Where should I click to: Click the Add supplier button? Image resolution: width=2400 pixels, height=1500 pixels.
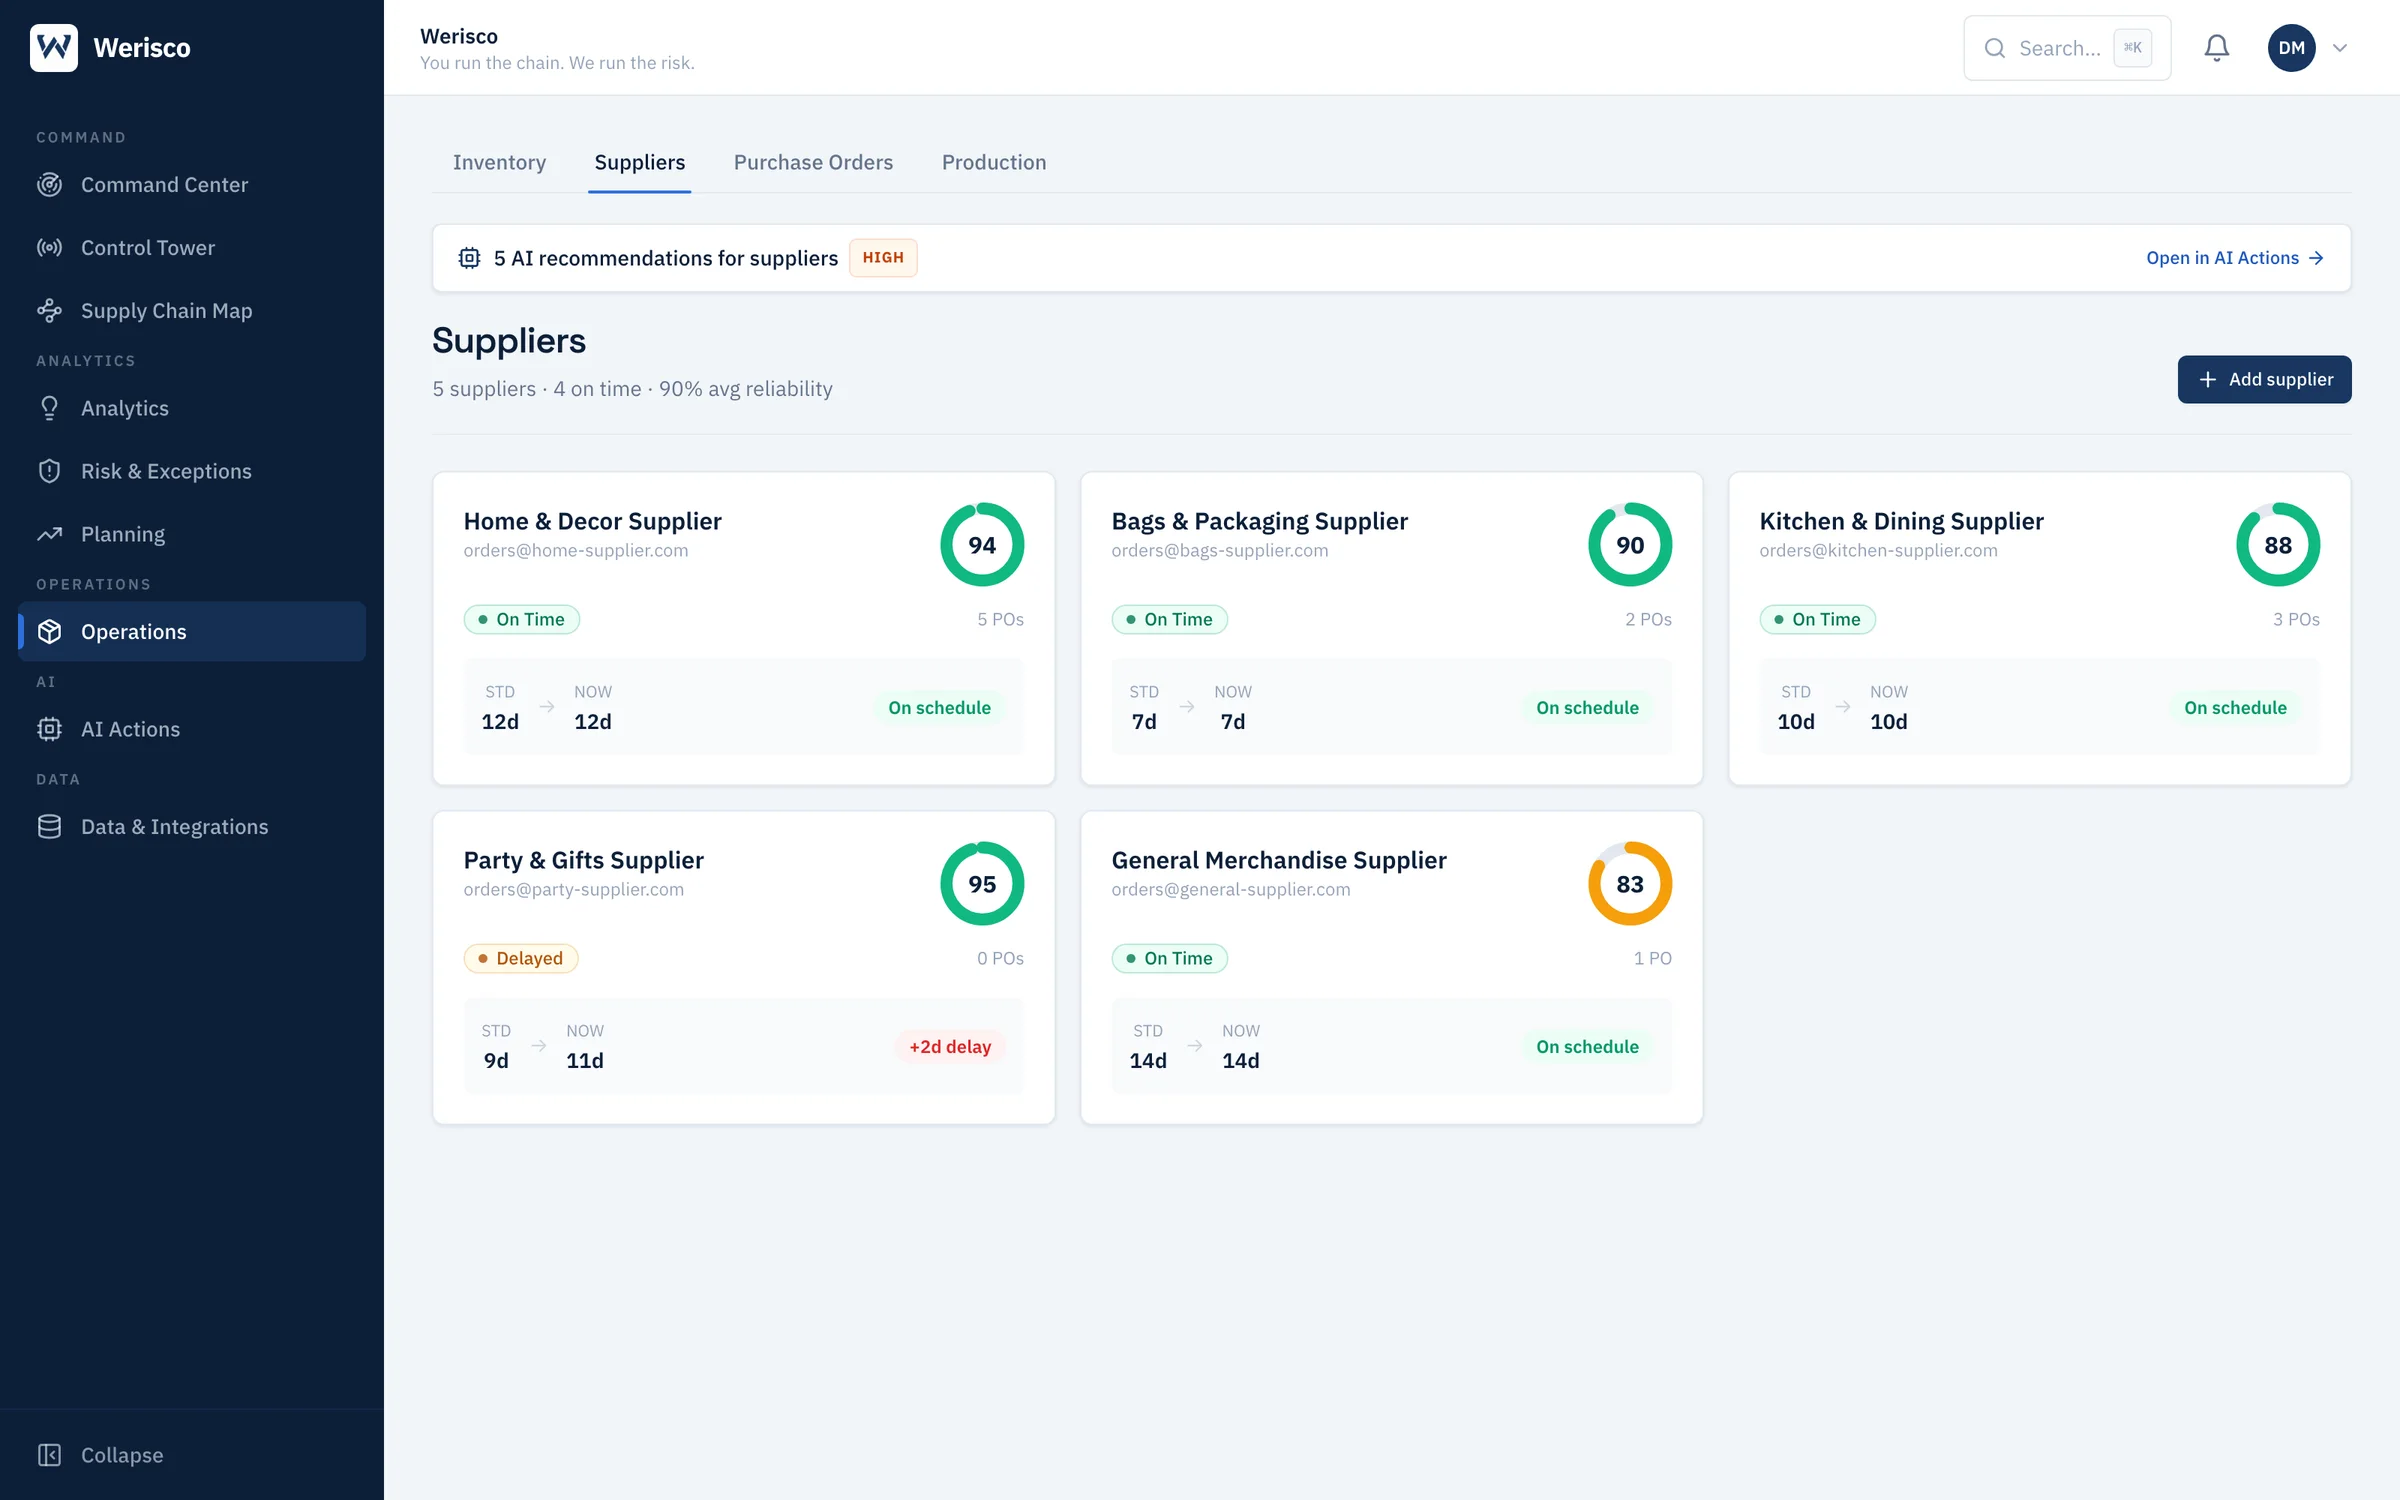(x=2264, y=380)
